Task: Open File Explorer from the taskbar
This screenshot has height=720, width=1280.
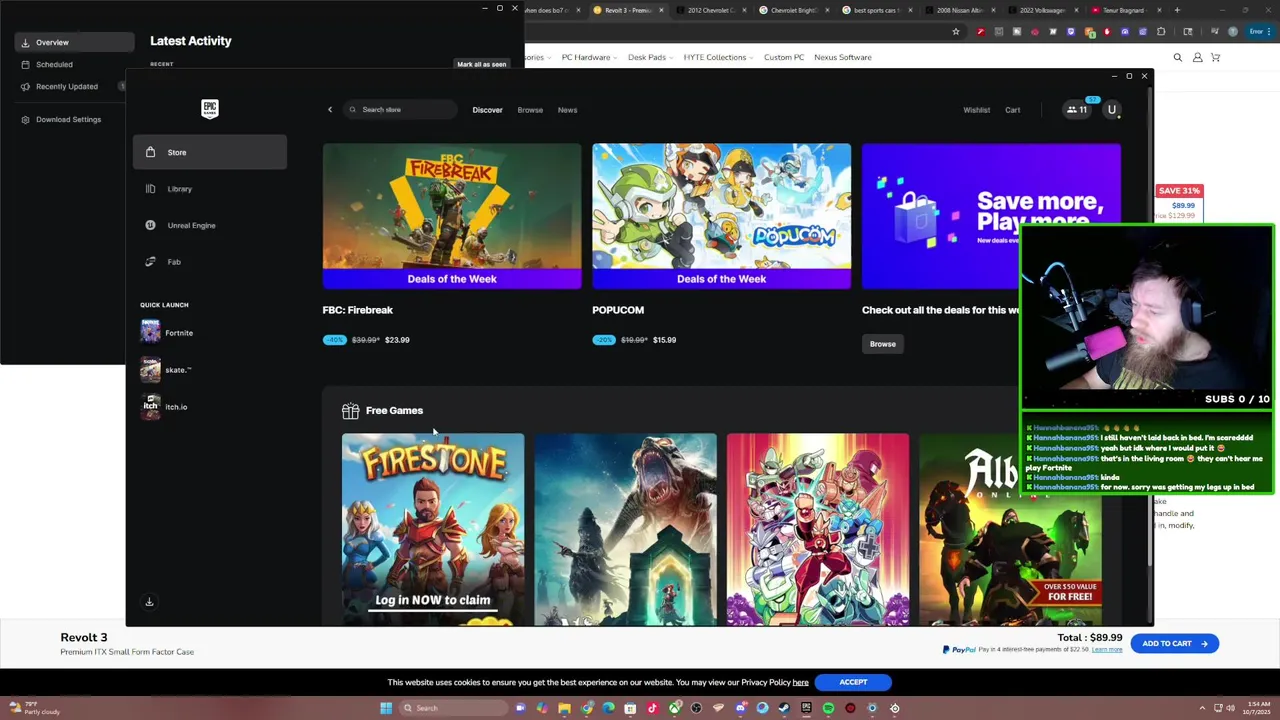Action: pos(564,708)
